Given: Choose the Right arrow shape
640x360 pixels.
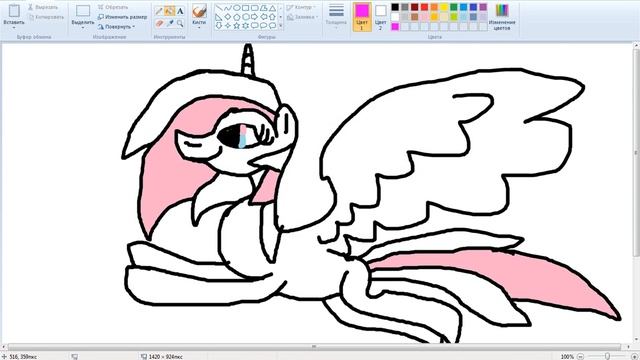Looking at the screenshot, I should 255,17.
